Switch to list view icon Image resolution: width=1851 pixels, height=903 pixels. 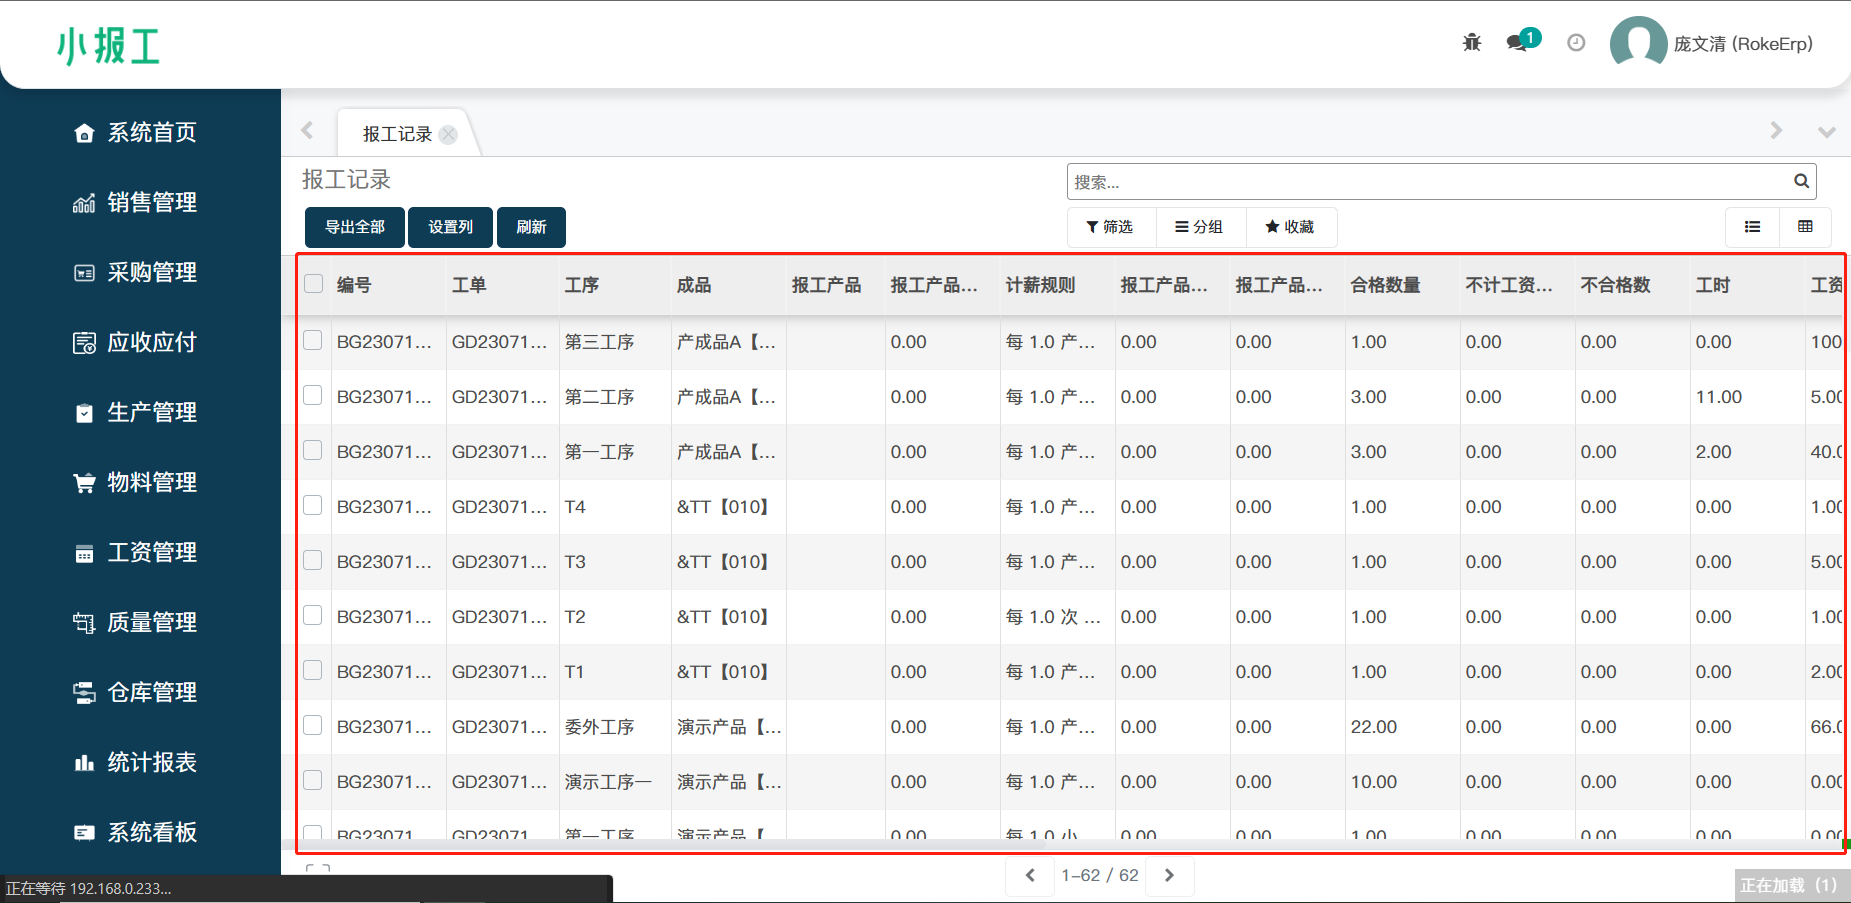[x=1753, y=227]
